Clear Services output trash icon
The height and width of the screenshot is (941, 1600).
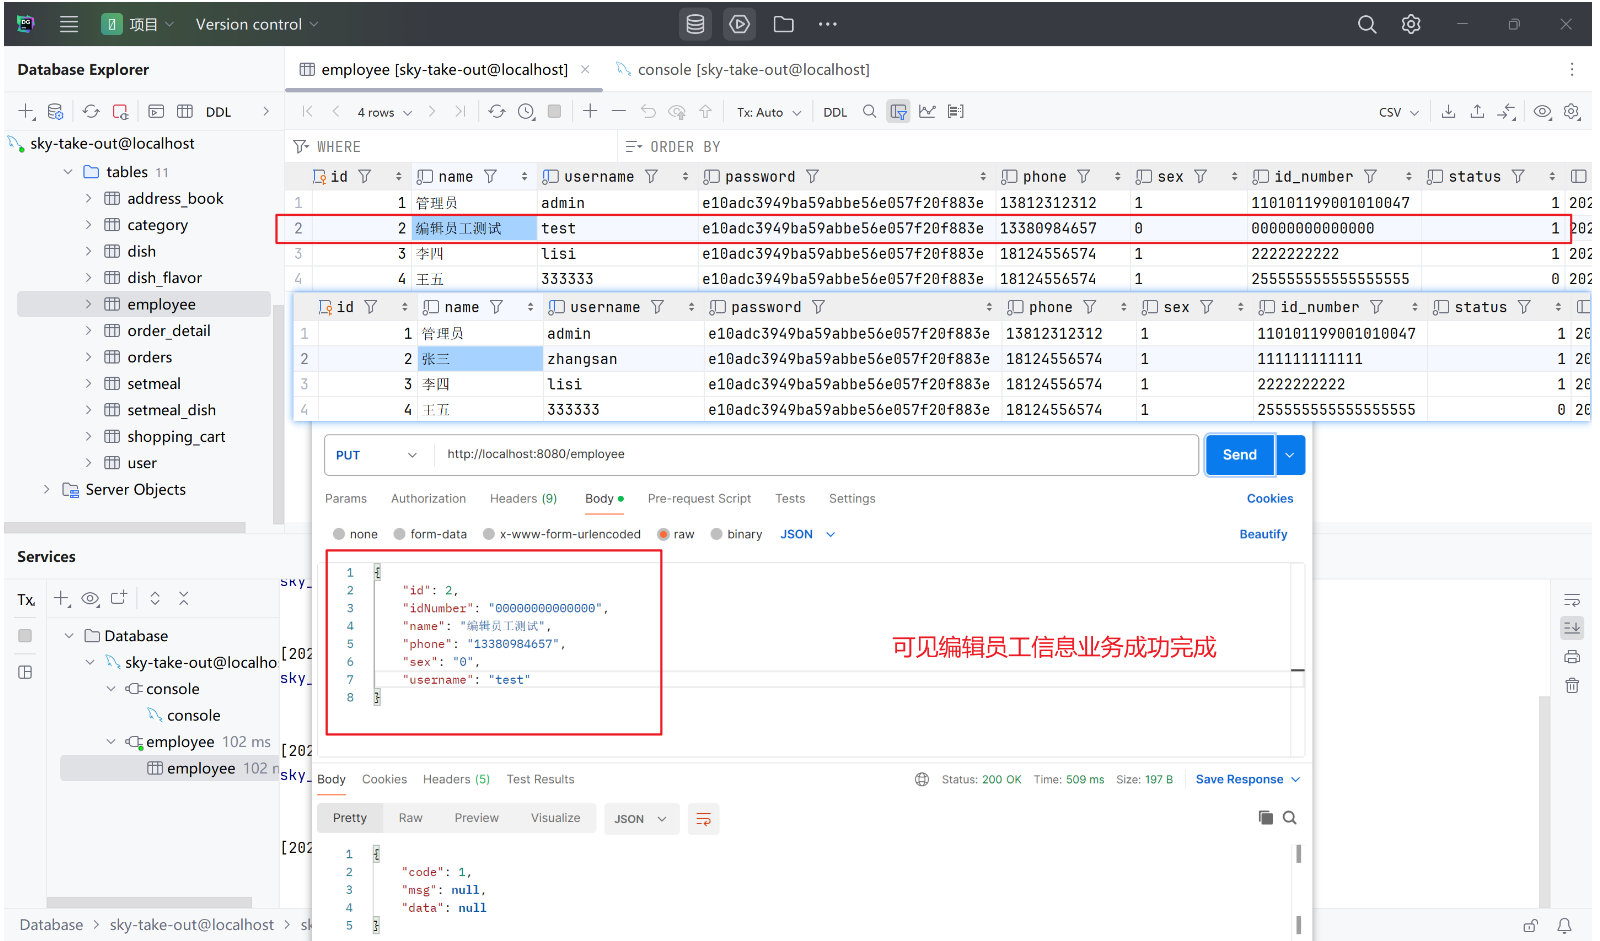(x=1572, y=685)
